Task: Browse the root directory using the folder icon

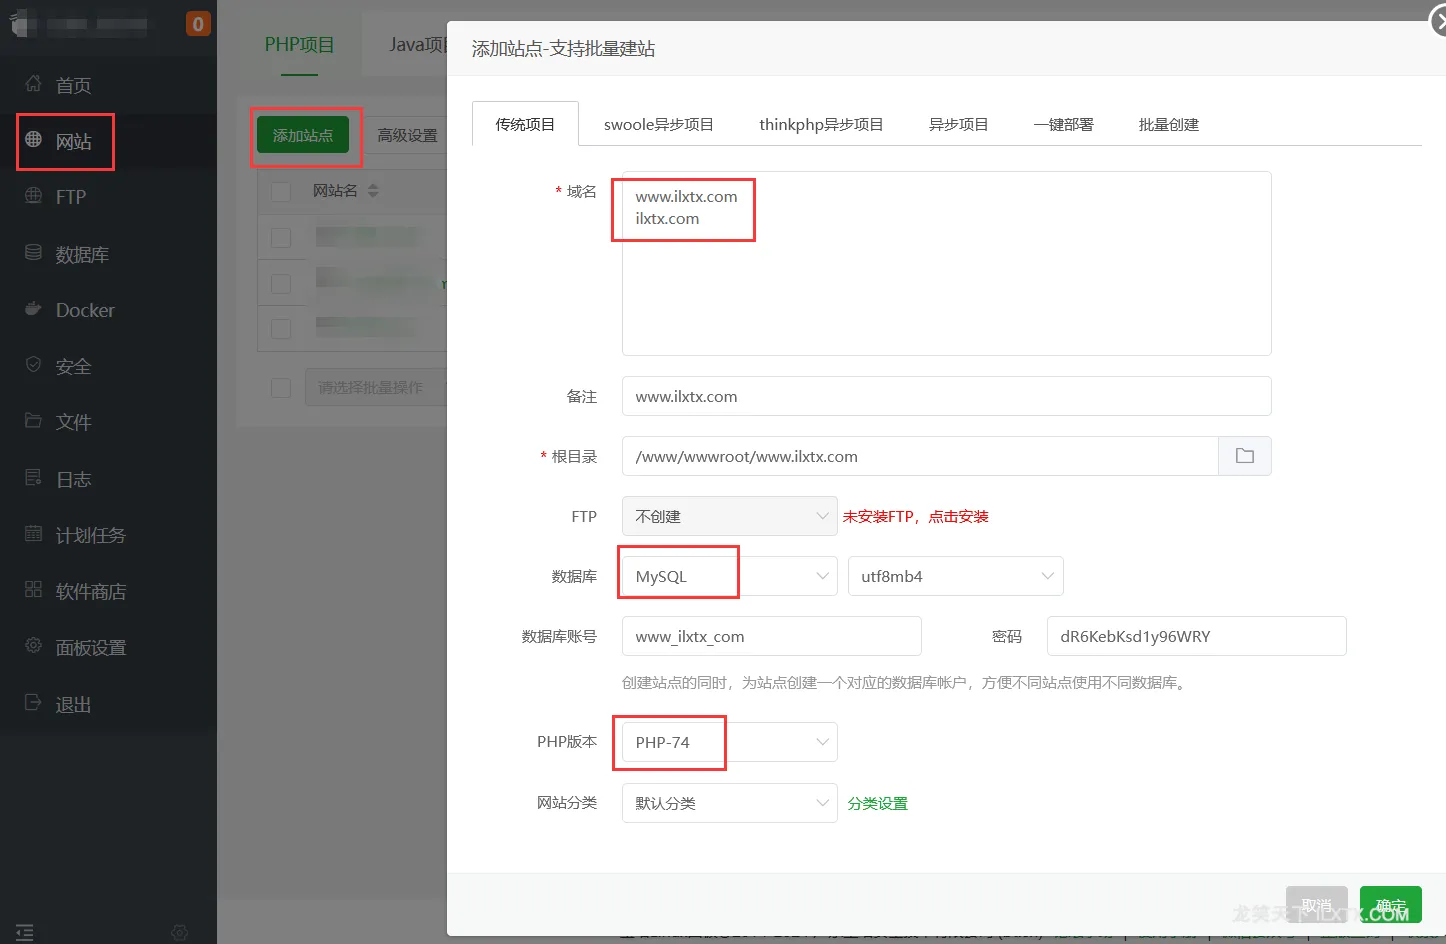Action: pyautogui.click(x=1245, y=456)
